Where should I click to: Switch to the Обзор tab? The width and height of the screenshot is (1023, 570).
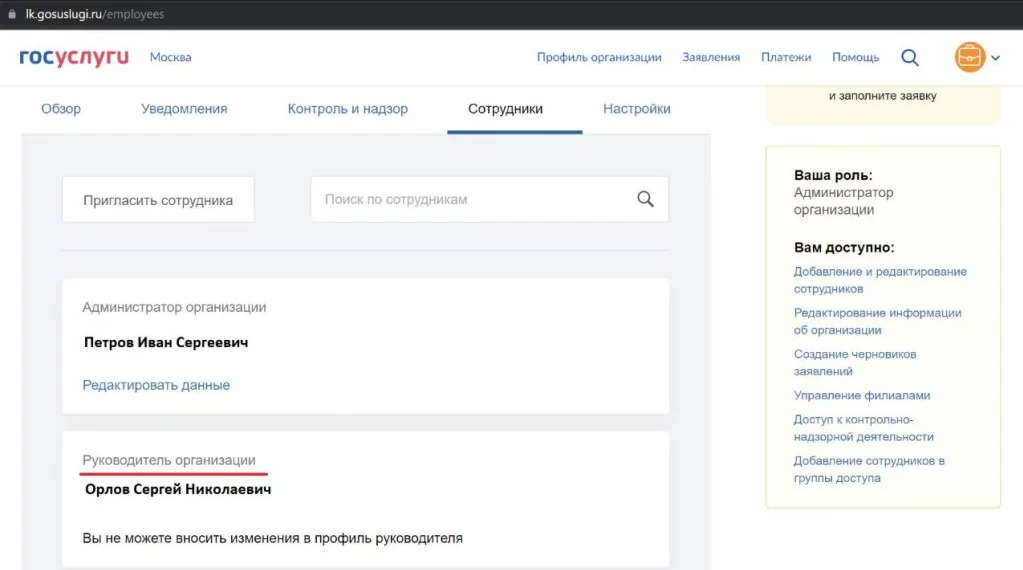click(x=61, y=109)
